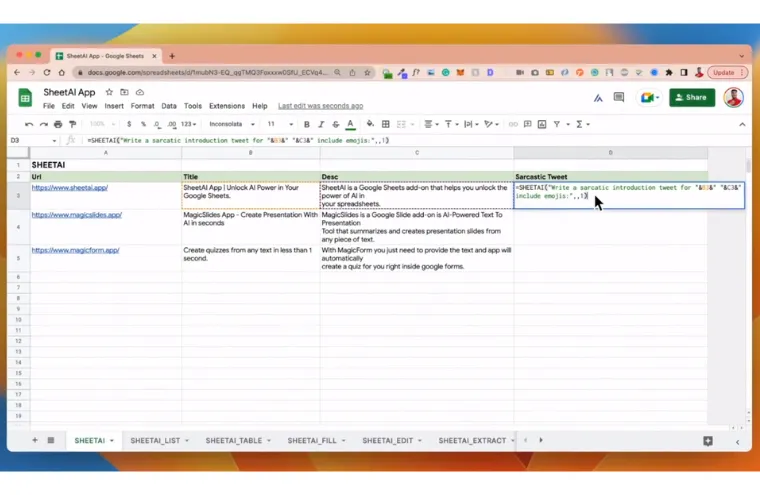Open the Help menu

[259, 106]
